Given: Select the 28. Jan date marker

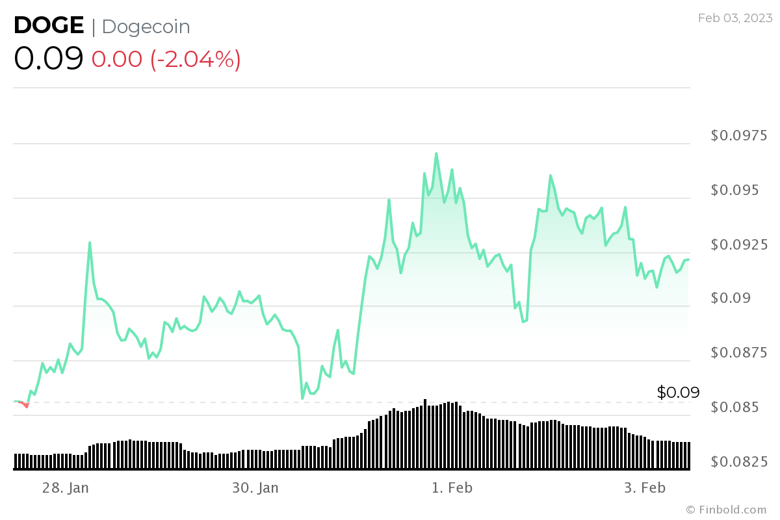Looking at the screenshot, I should pyautogui.click(x=67, y=488).
